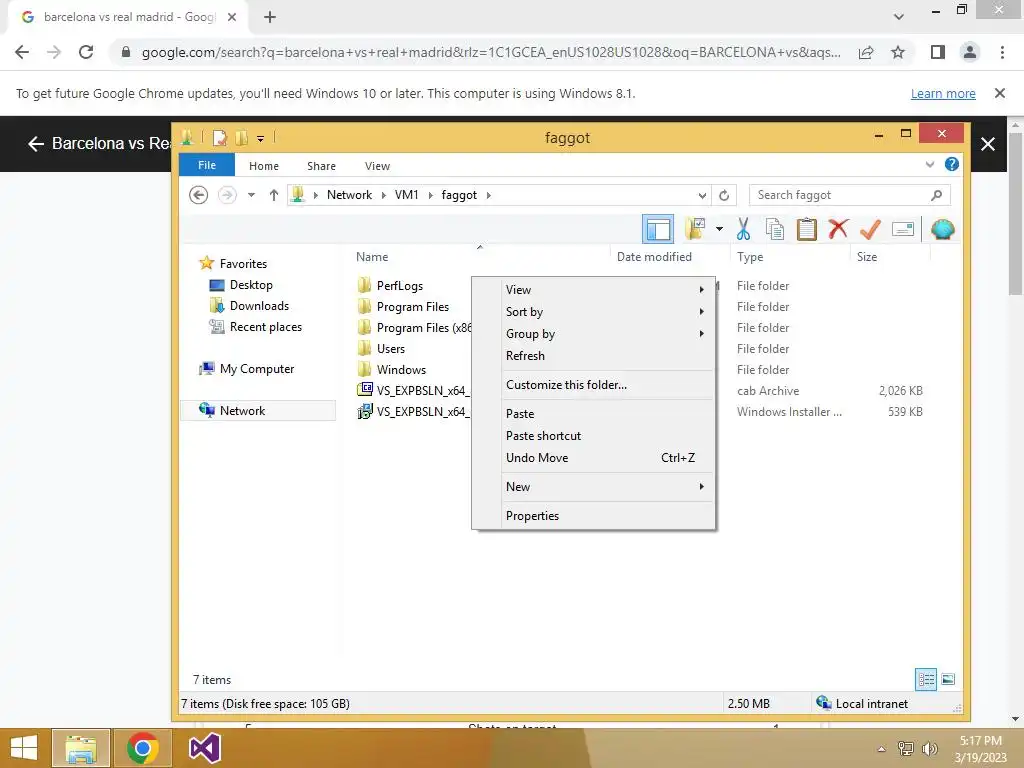Click the New folder icon in quick access toolbar

[242, 138]
